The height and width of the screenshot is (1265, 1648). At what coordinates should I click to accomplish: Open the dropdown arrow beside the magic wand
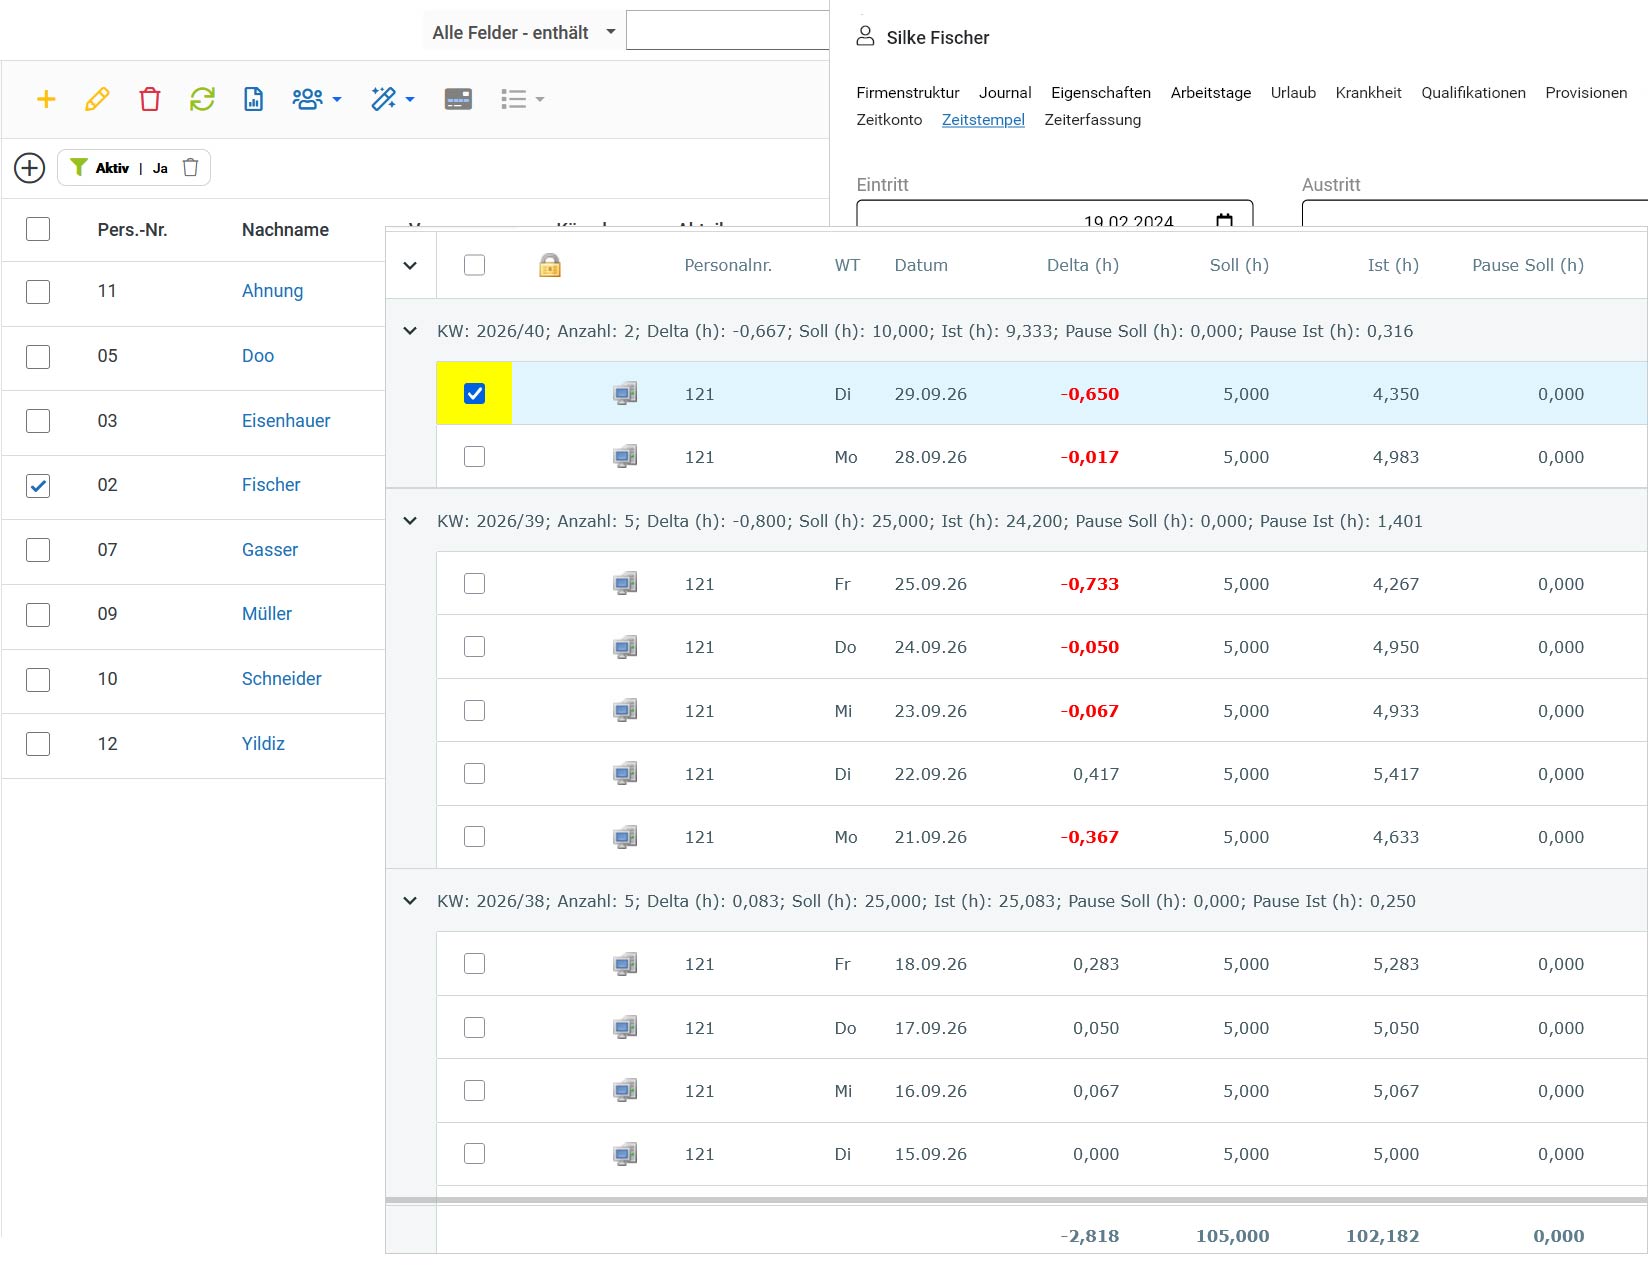[x=410, y=99]
